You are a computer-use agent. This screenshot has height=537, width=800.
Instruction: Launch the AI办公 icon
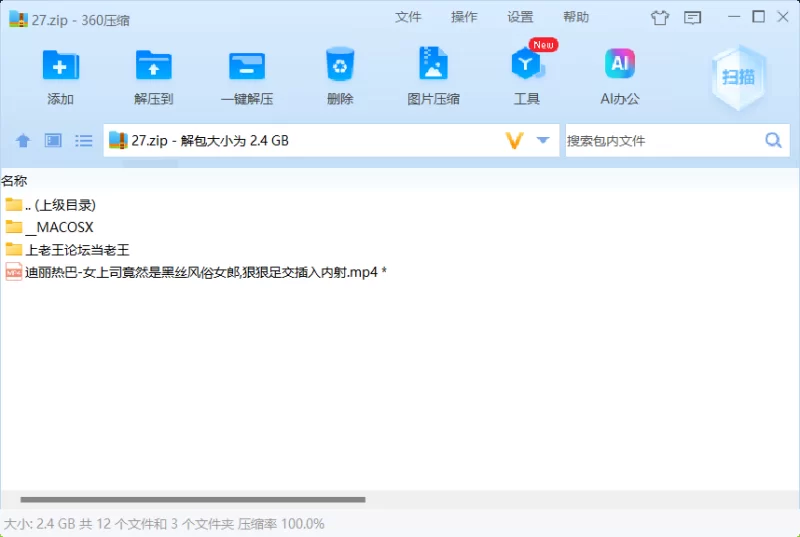coord(620,66)
